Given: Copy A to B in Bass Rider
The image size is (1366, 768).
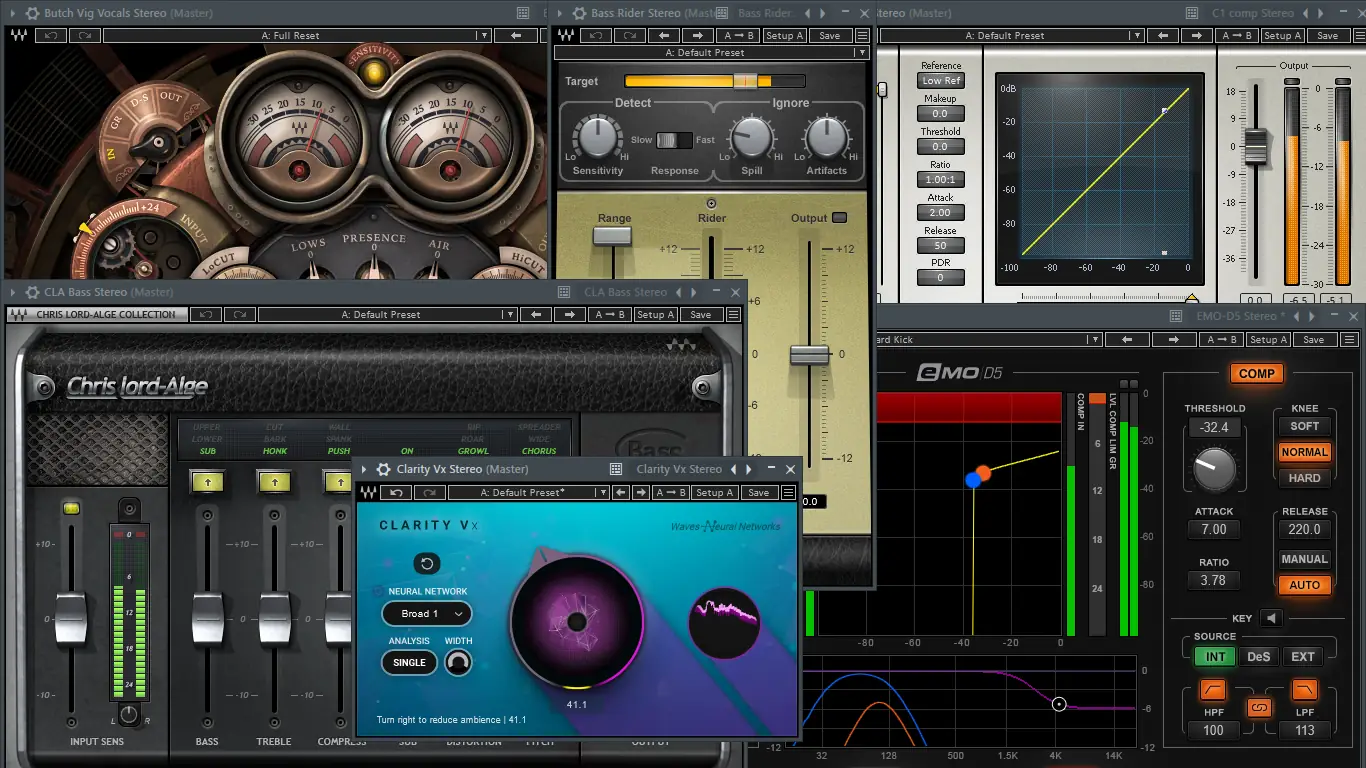Looking at the screenshot, I should click(x=736, y=35).
